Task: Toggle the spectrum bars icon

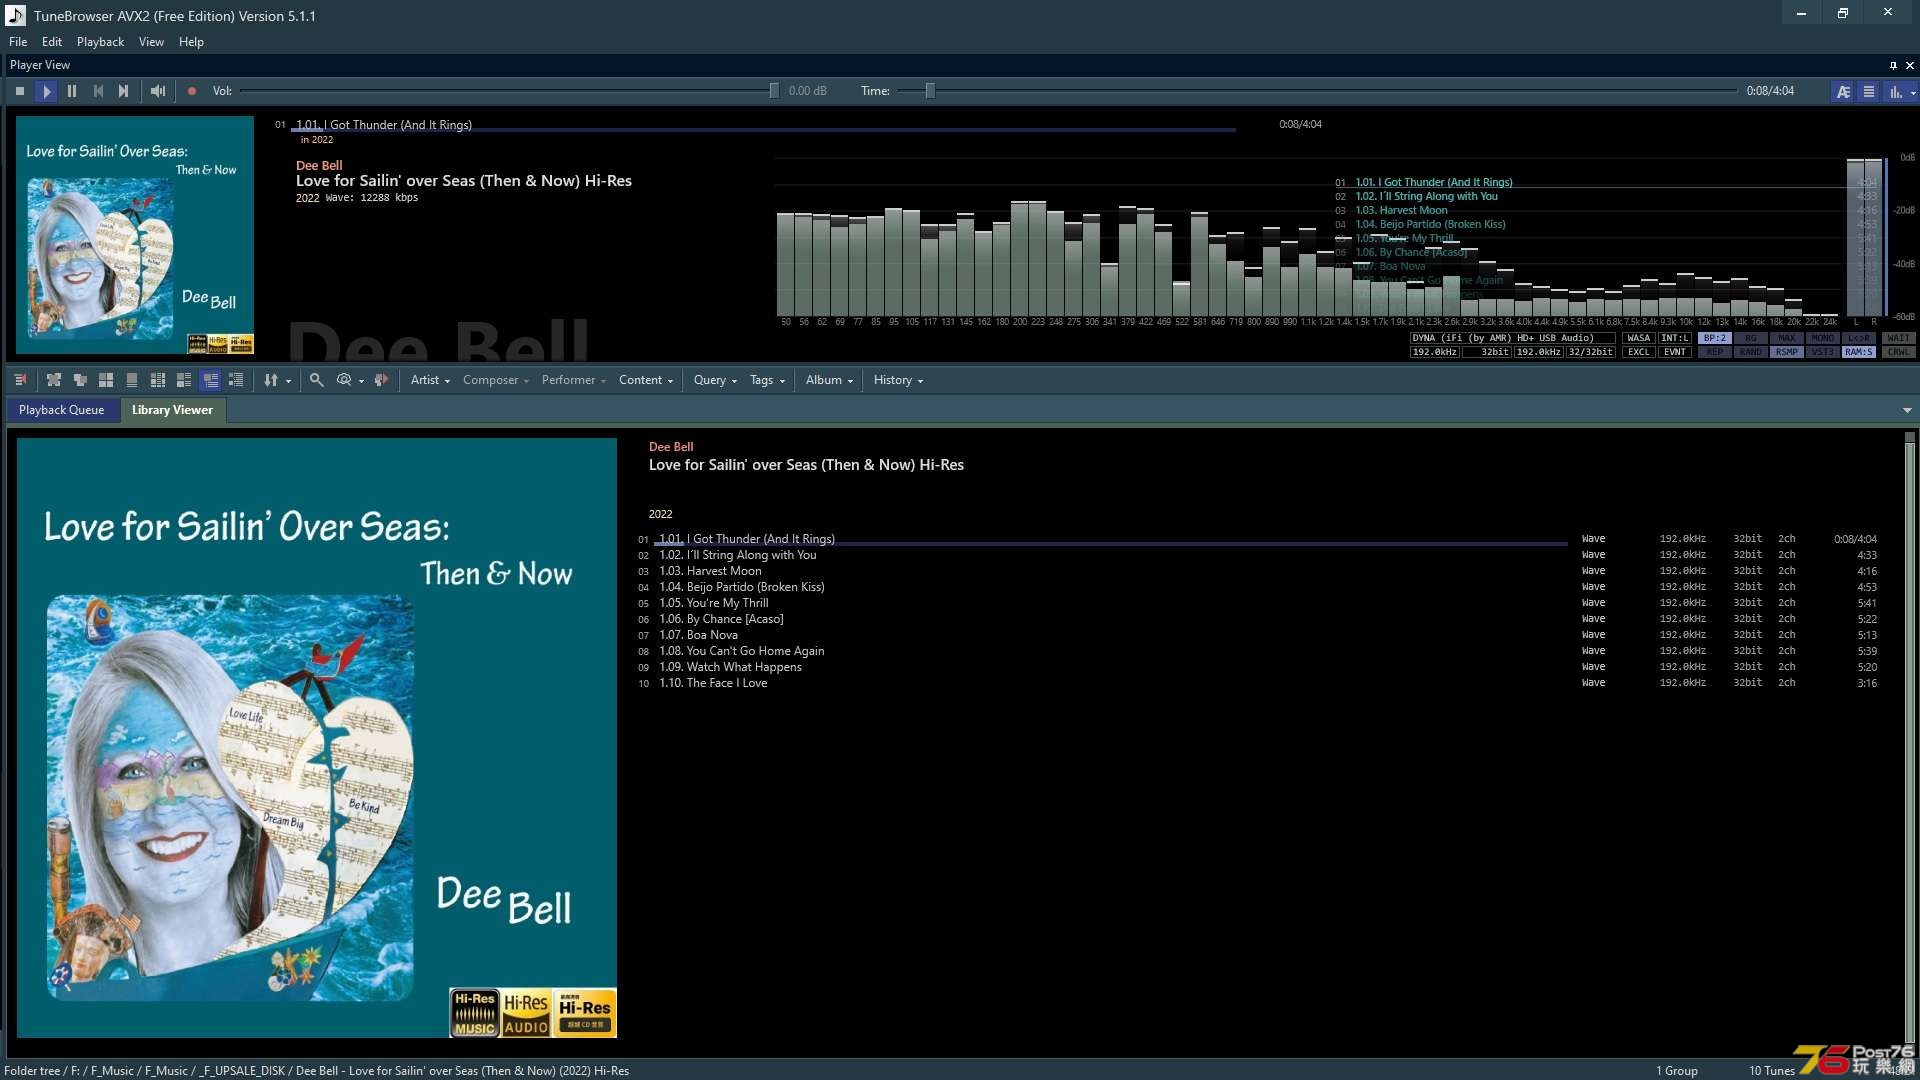Action: pyautogui.click(x=1894, y=91)
